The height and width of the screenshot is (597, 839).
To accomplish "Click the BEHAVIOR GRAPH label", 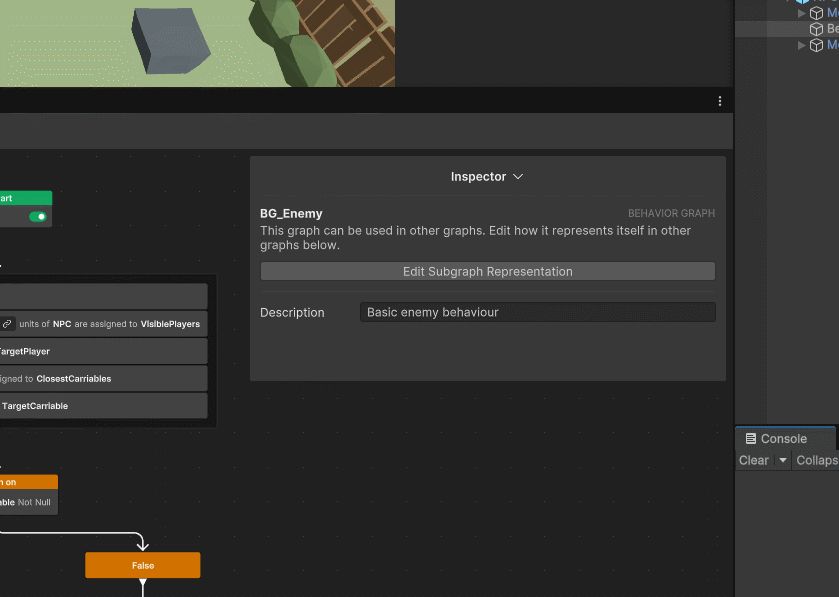I will [671, 213].
